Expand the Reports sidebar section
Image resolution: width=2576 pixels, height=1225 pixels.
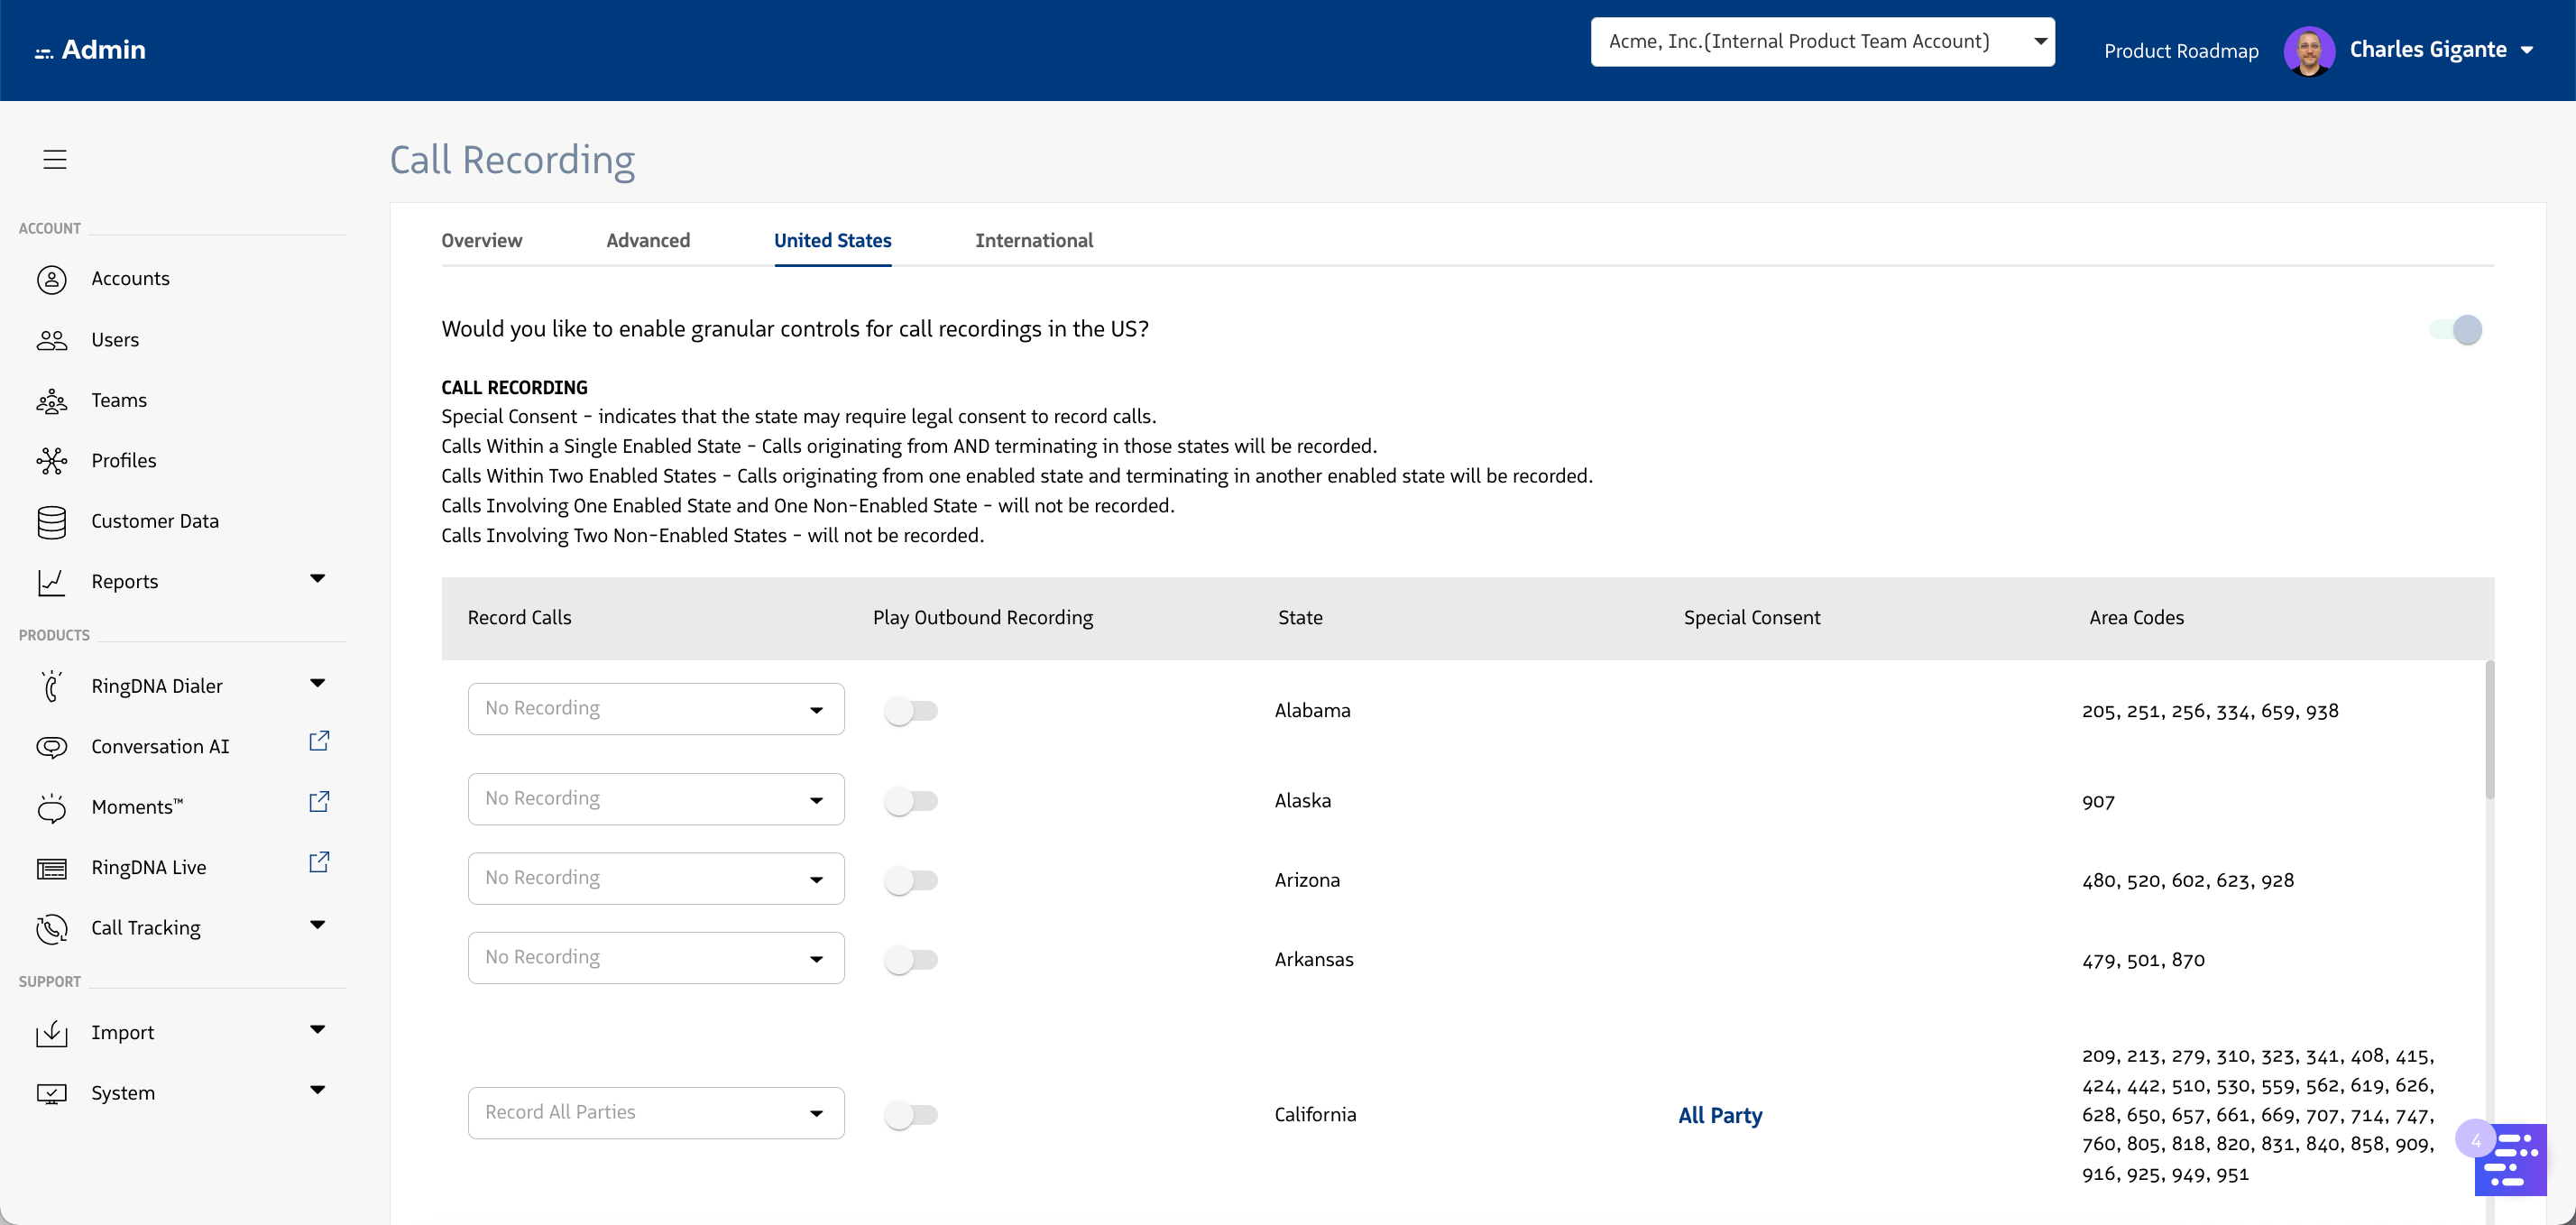tap(317, 579)
